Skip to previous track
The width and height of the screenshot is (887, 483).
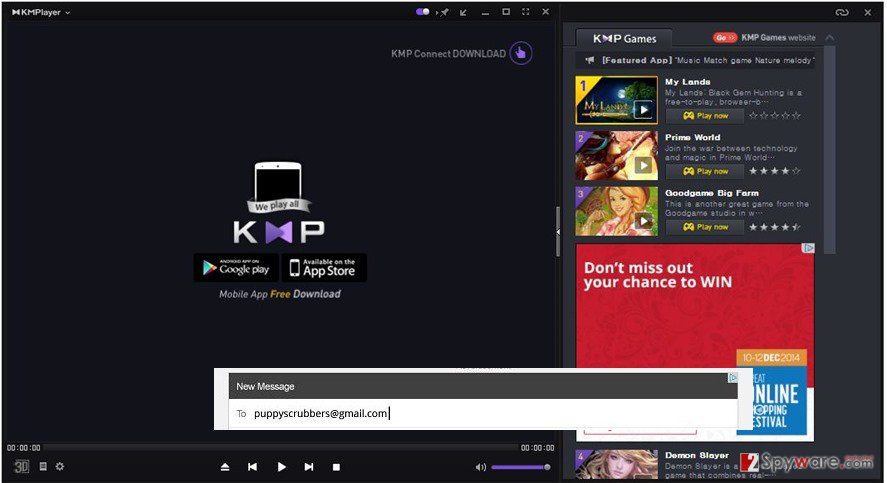pyautogui.click(x=252, y=467)
